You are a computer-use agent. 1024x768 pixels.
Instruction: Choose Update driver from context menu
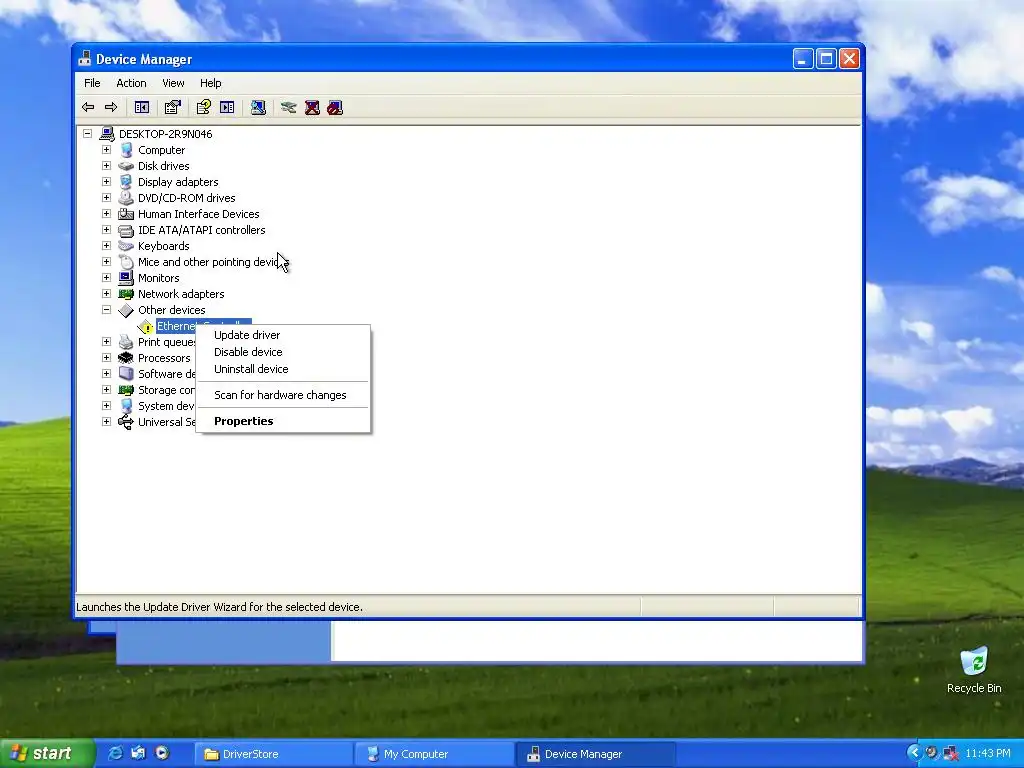tap(283, 335)
